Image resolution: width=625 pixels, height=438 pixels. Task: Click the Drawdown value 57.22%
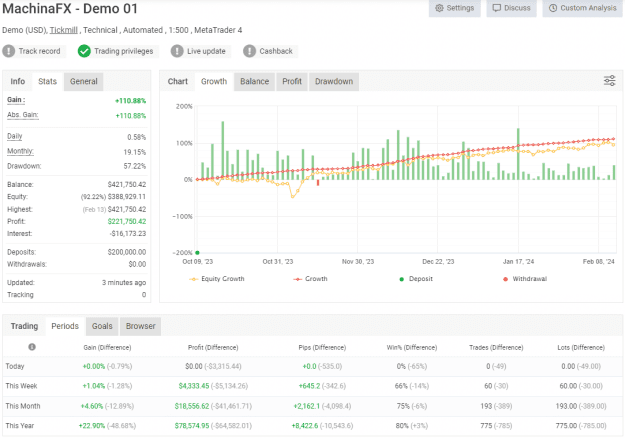pyautogui.click(x=135, y=166)
